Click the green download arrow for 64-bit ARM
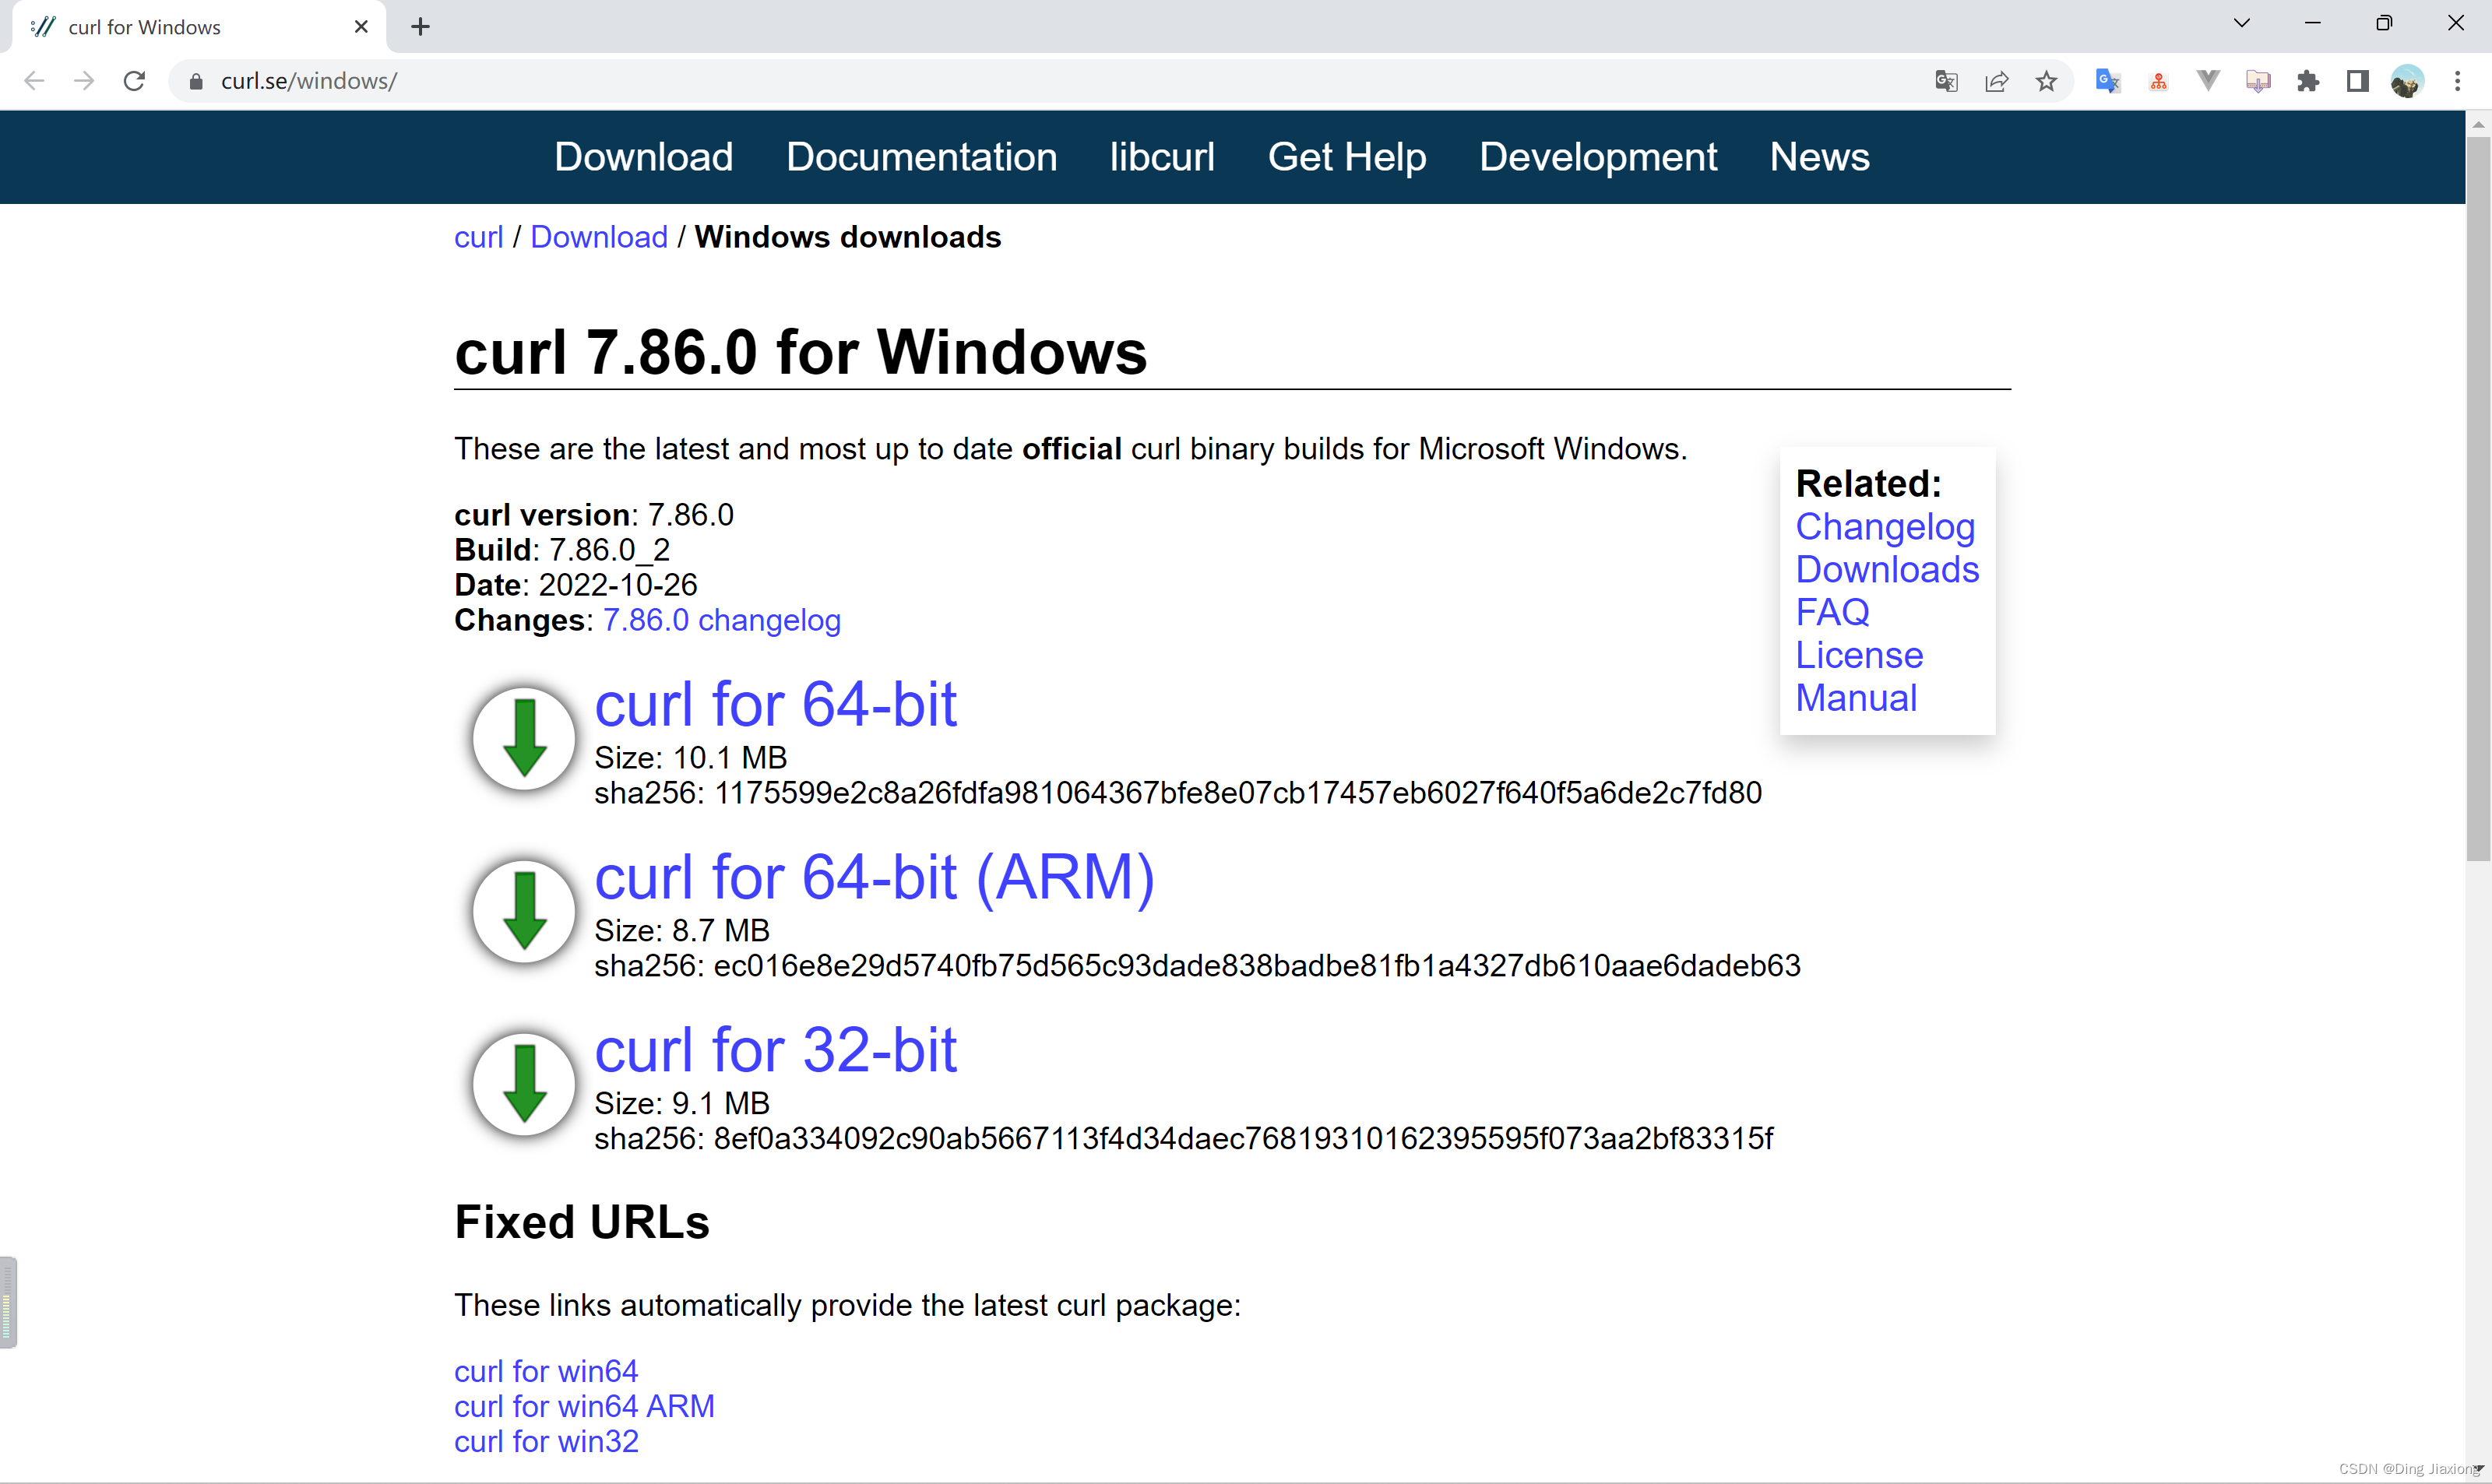2492x1484 pixels. pyautogui.click(x=524, y=911)
